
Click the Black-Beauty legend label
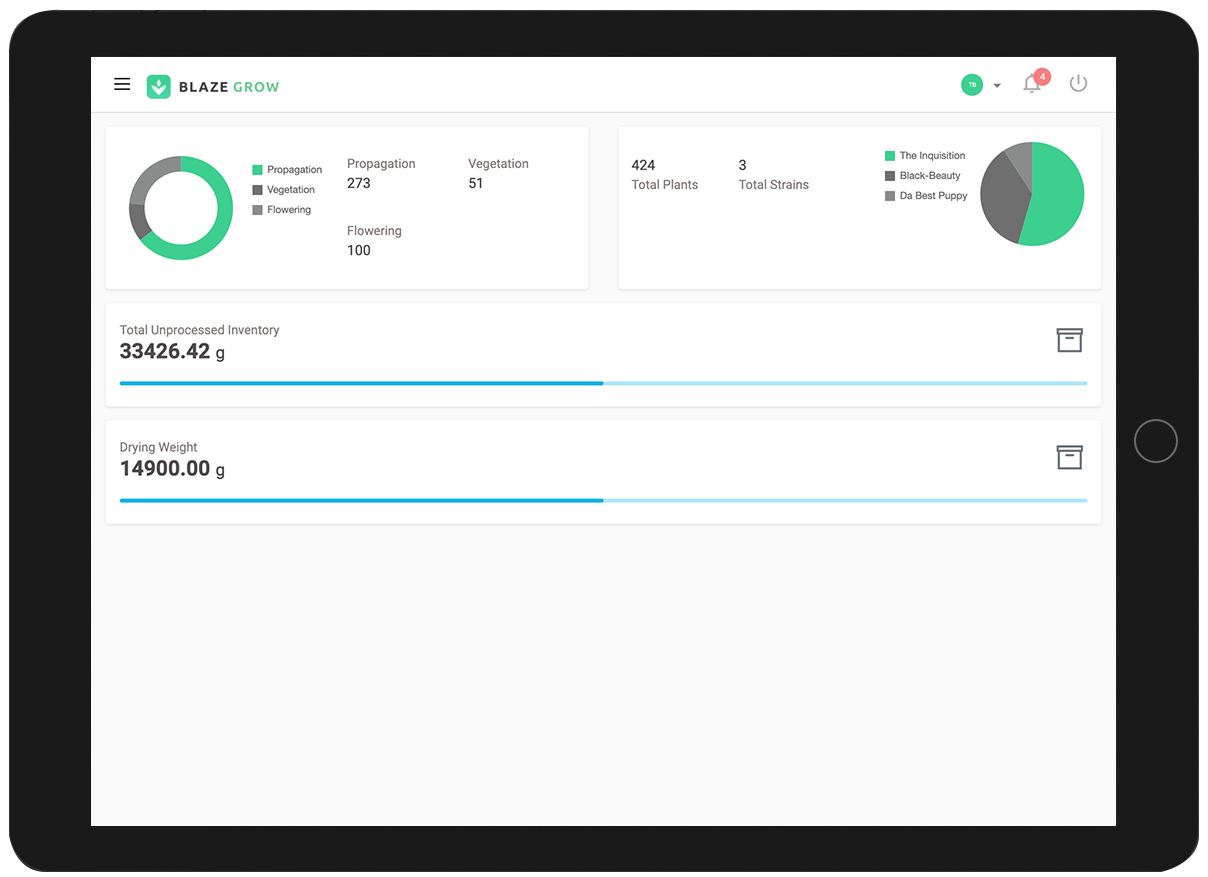(930, 176)
